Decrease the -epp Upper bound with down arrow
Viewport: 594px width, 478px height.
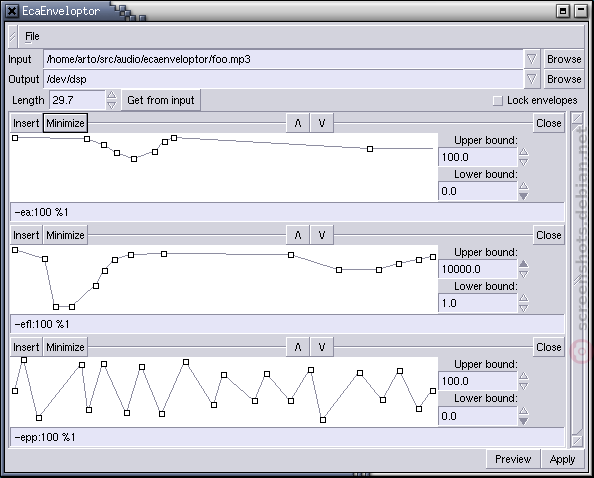tap(523, 386)
